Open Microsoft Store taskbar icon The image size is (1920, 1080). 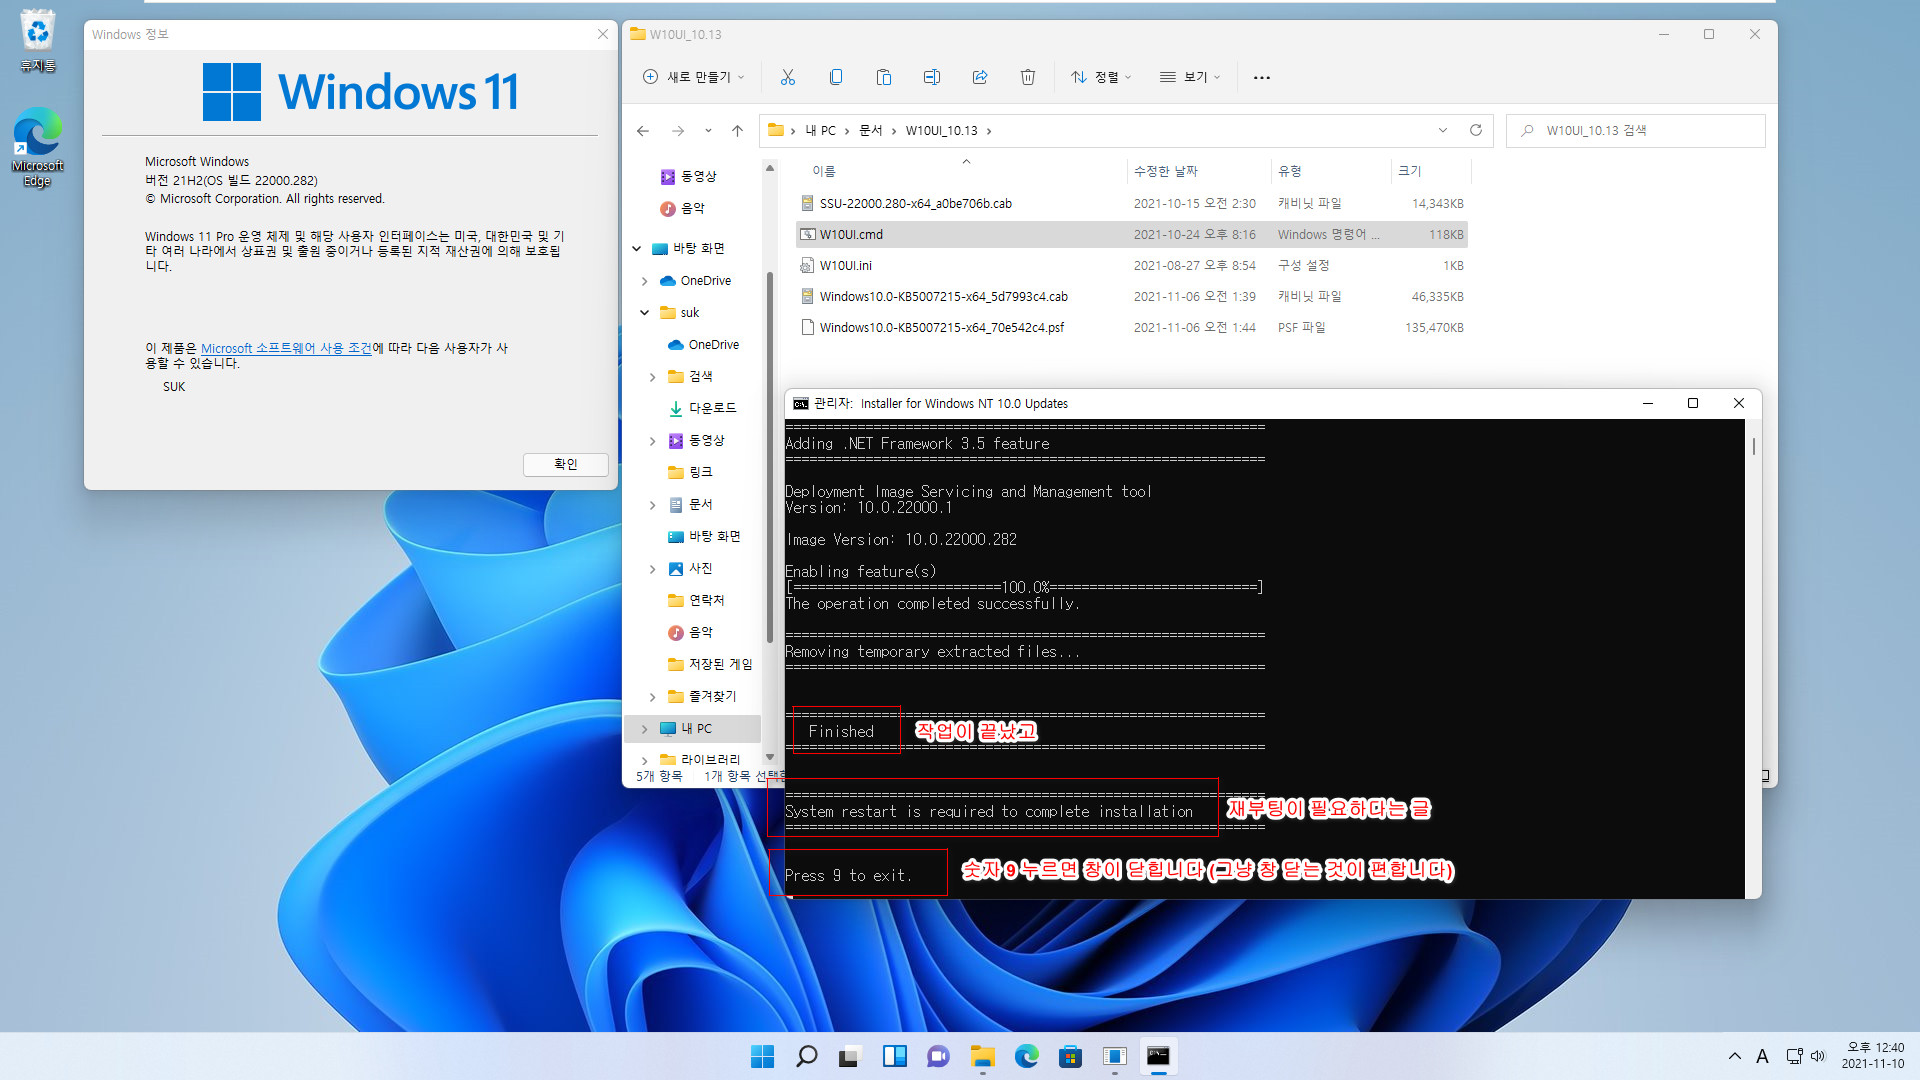(x=1070, y=1056)
